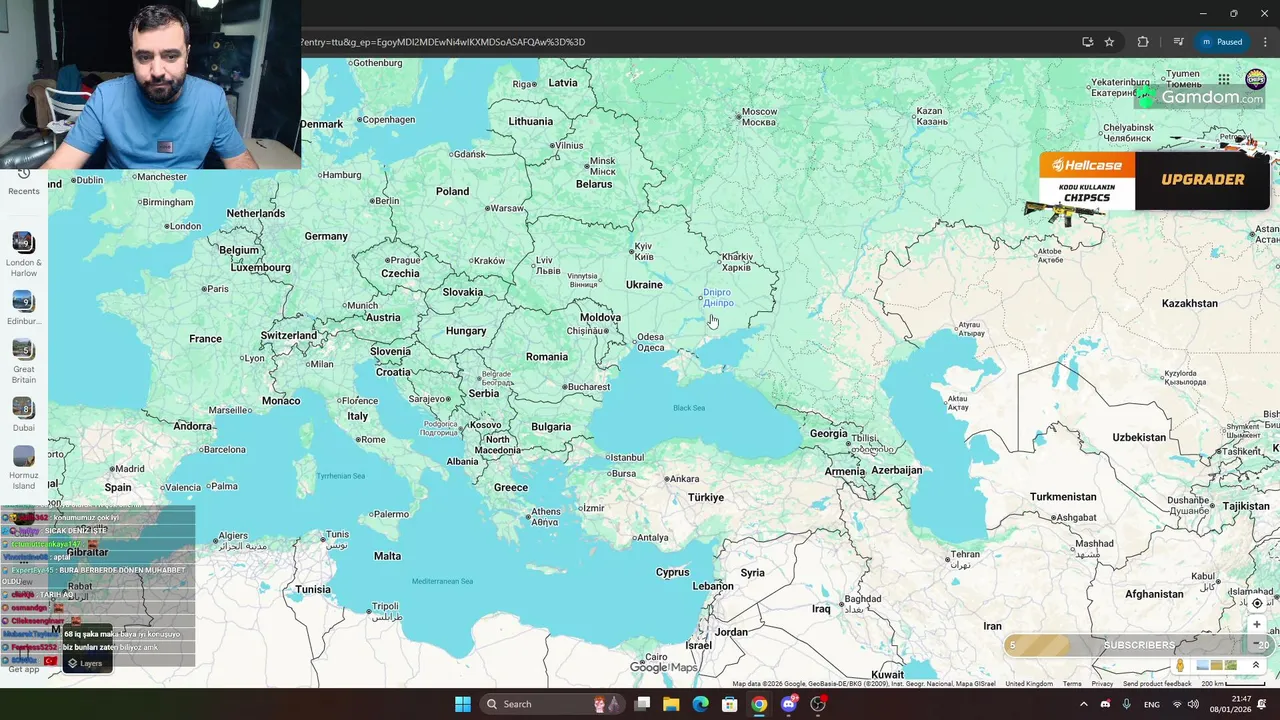Open Chrome media controls
The width and height of the screenshot is (1280, 720).
[1178, 42]
